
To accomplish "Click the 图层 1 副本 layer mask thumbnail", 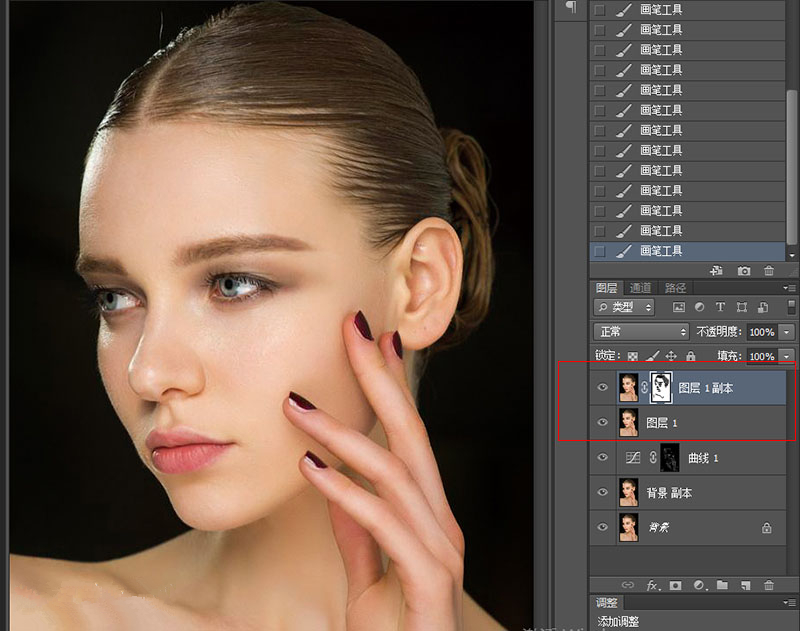I will pos(662,387).
